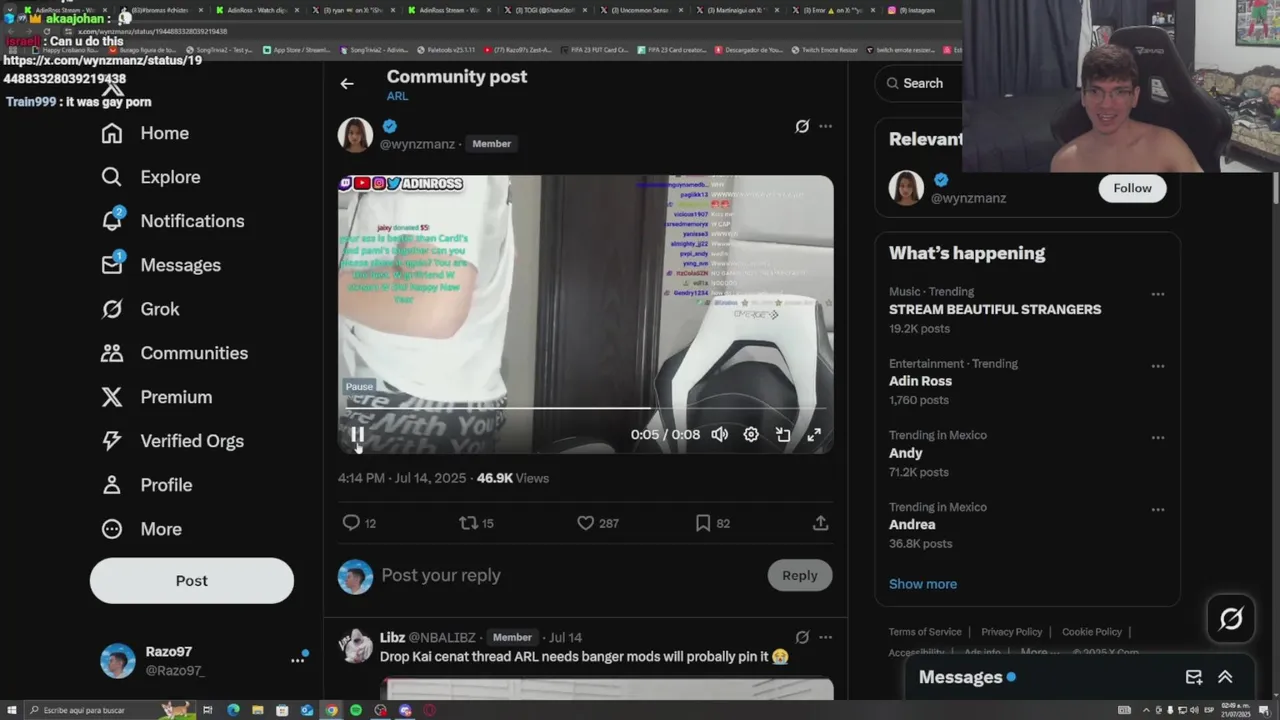Follow wynzmanz in the Relevant panel
Image resolution: width=1280 pixels, height=720 pixels.
[x=1132, y=188]
